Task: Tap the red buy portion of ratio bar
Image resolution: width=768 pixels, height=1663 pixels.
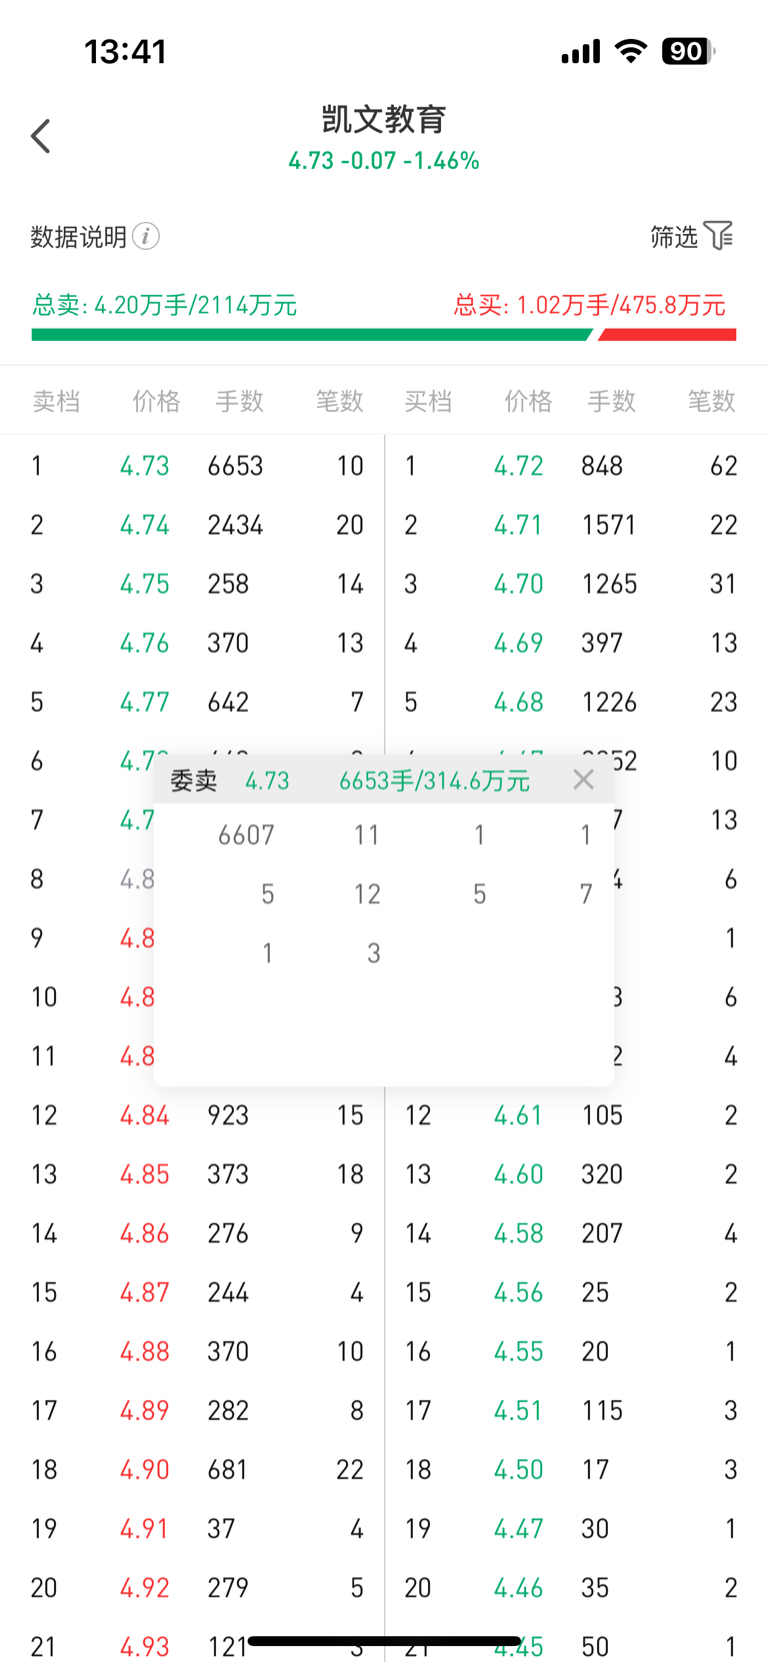Action: click(667, 335)
